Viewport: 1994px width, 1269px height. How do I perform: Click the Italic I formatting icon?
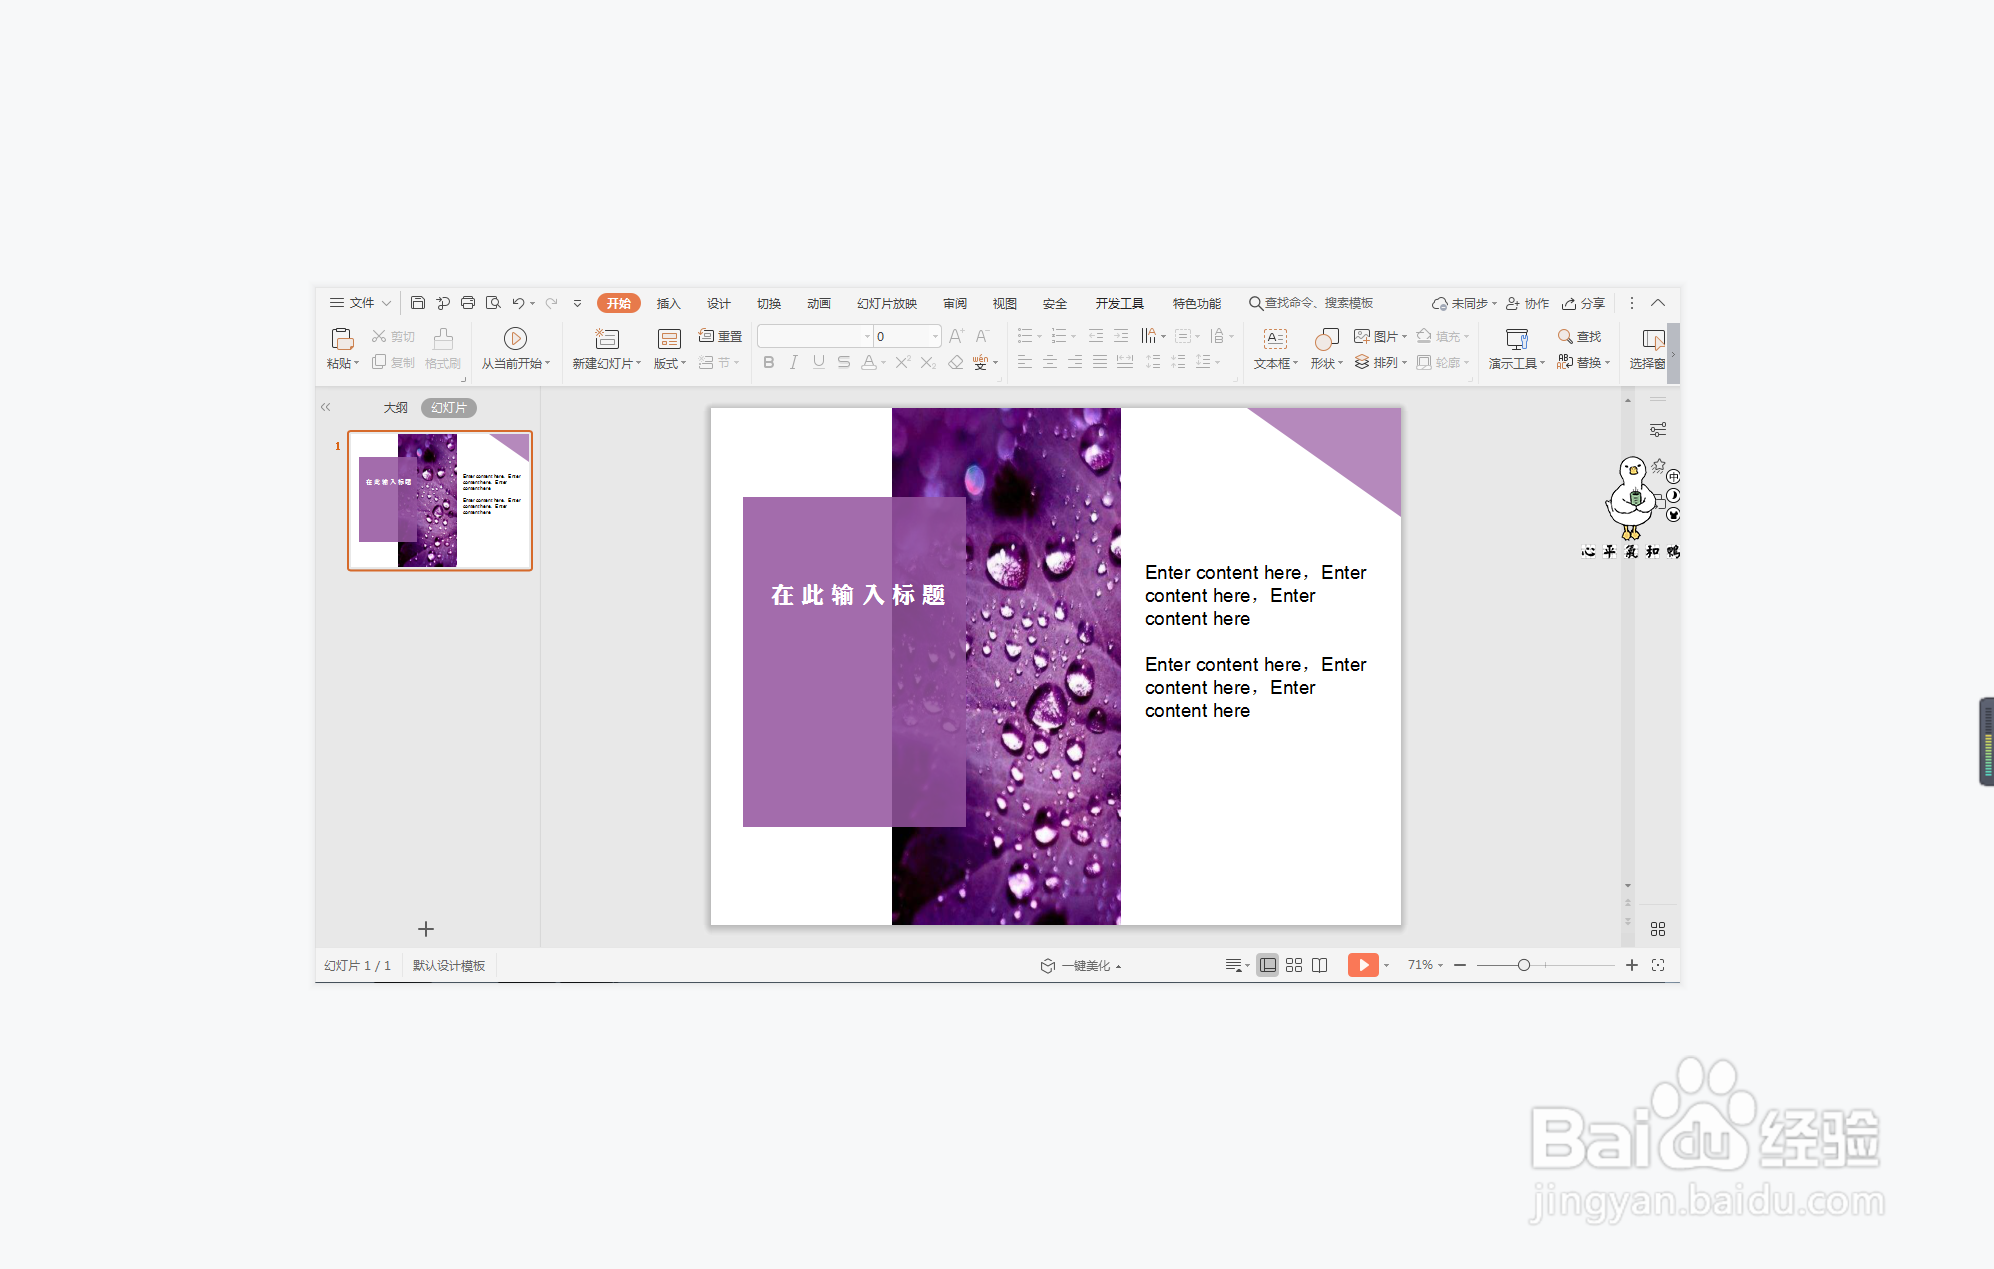tap(793, 362)
